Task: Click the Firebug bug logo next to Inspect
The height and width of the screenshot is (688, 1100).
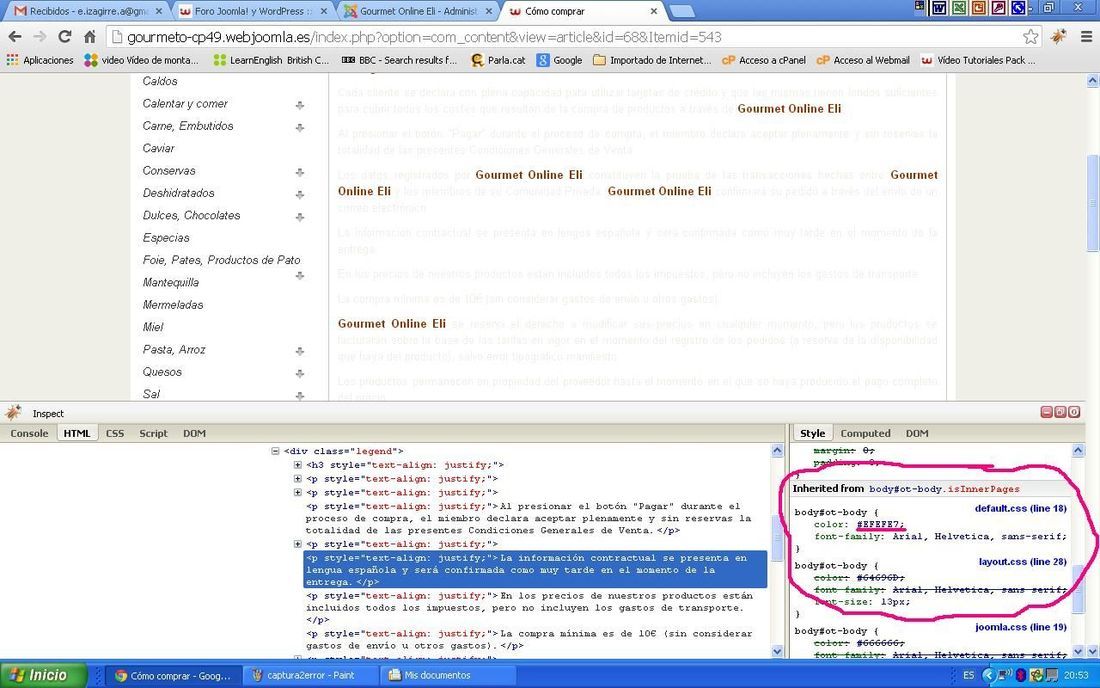Action: [14, 412]
